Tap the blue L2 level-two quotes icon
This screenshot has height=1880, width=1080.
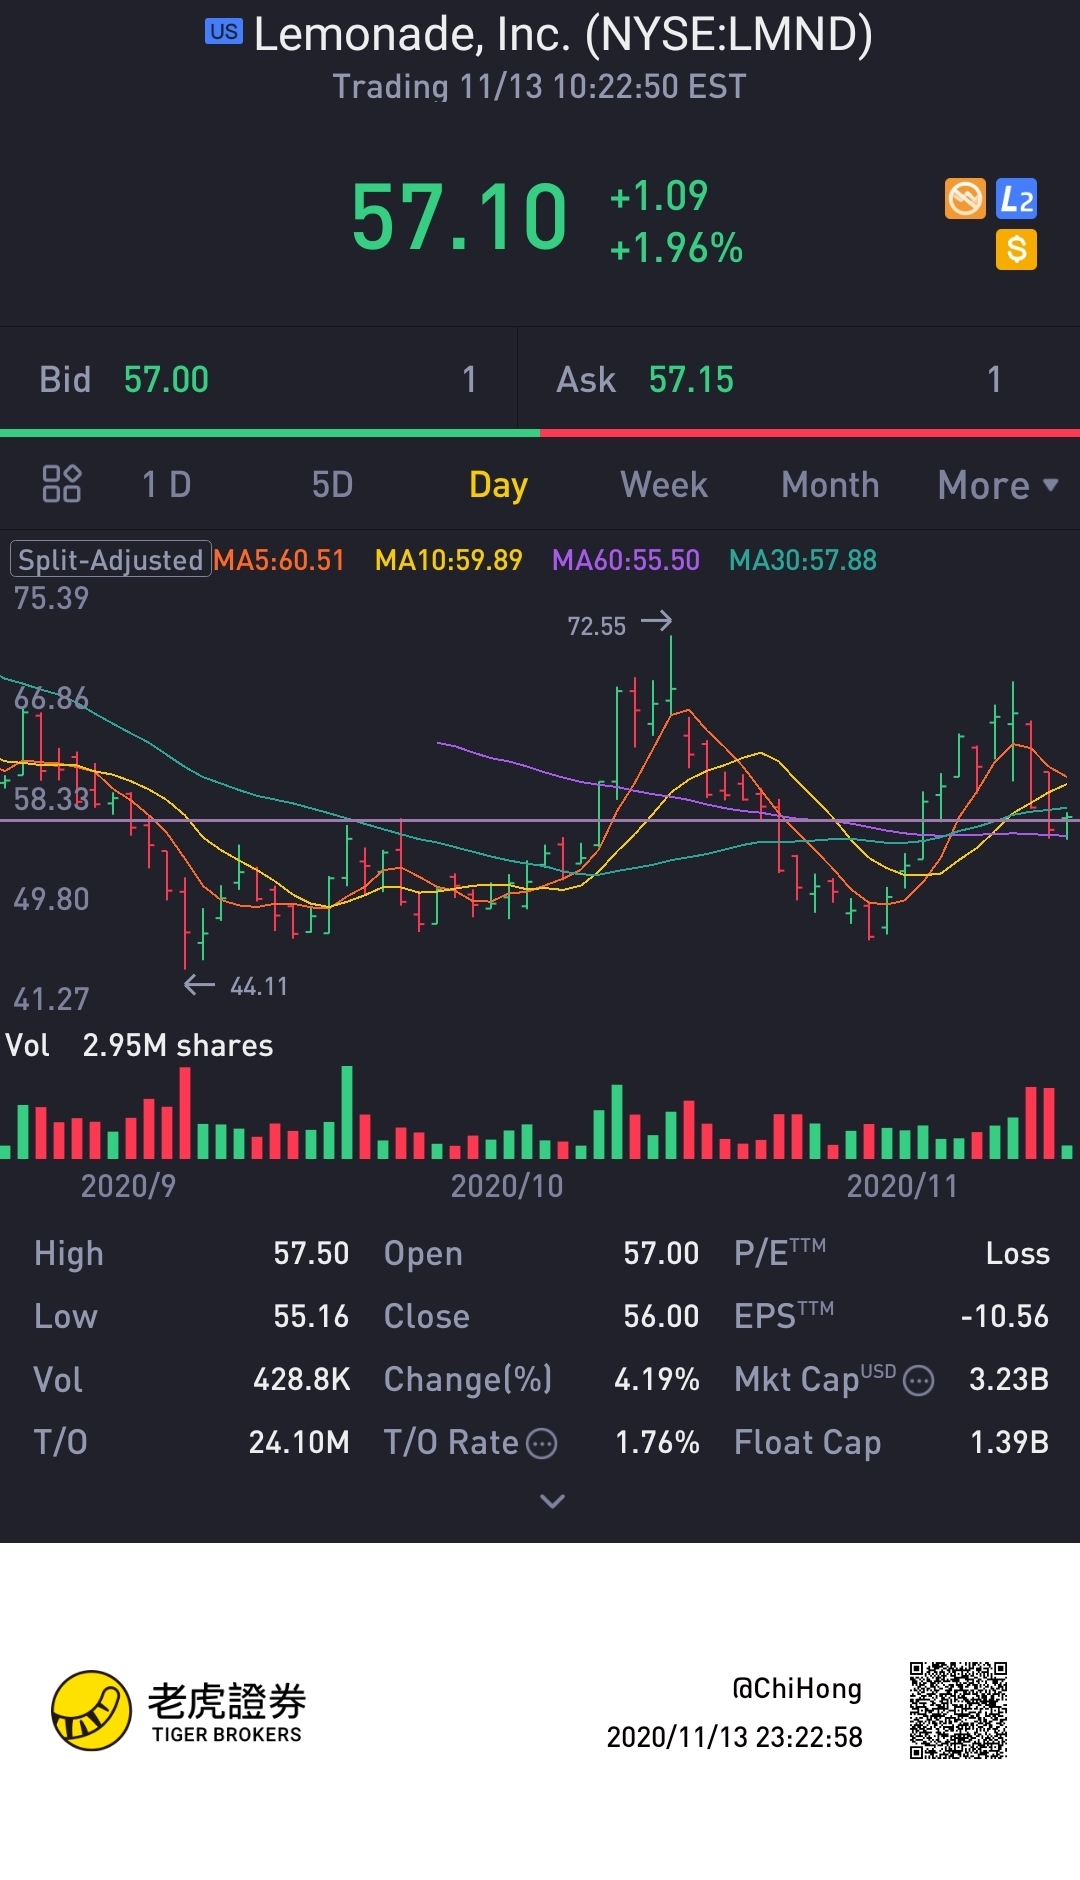(1016, 198)
